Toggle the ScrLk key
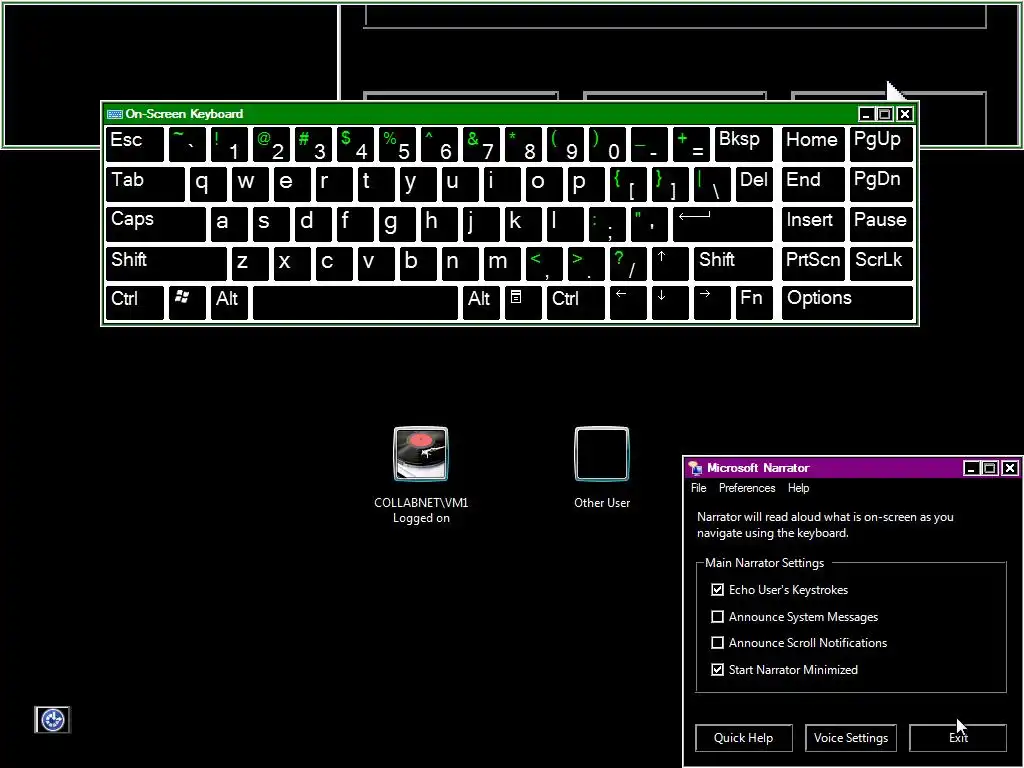This screenshot has width=1024, height=768. 881,263
